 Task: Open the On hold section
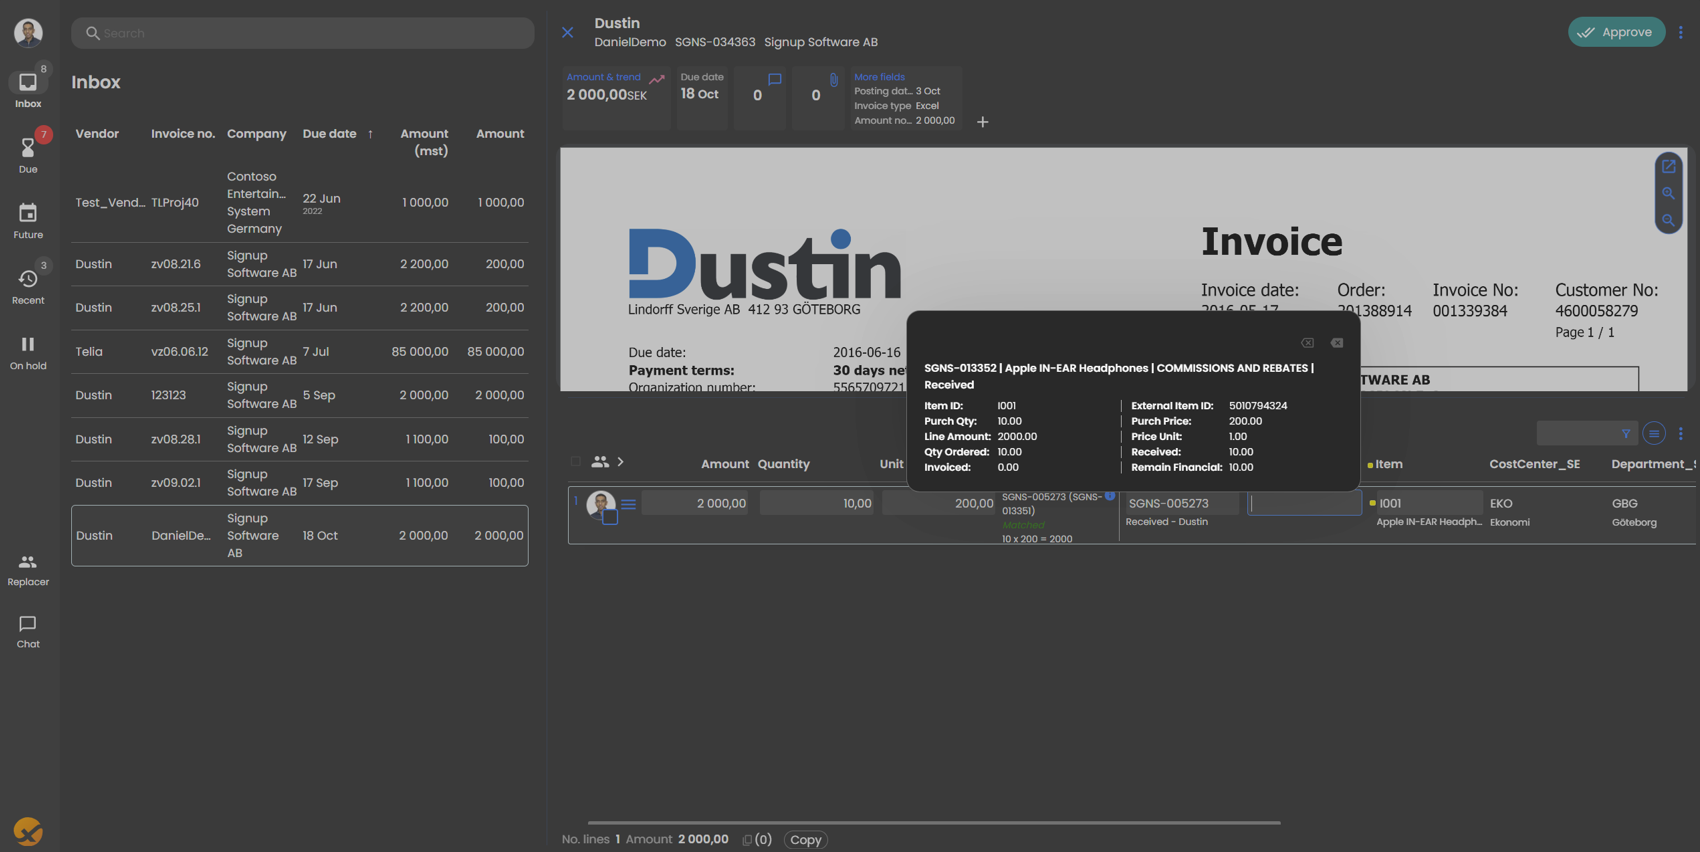point(28,351)
